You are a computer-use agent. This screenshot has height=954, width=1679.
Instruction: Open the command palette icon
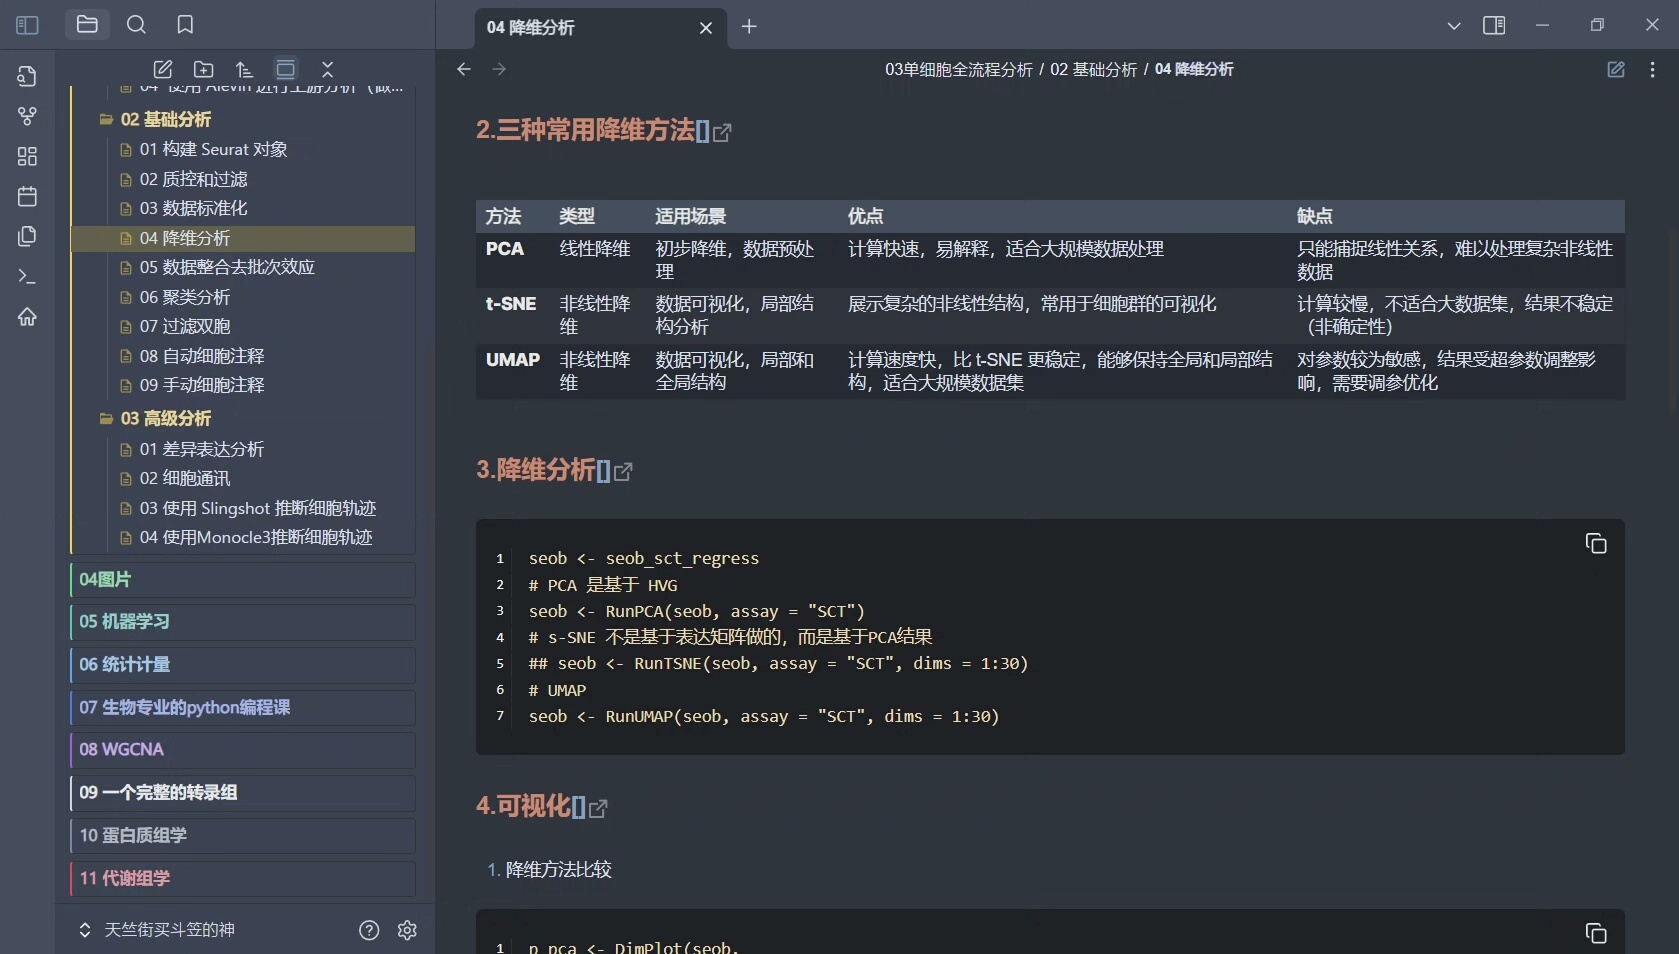pos(27,276)
